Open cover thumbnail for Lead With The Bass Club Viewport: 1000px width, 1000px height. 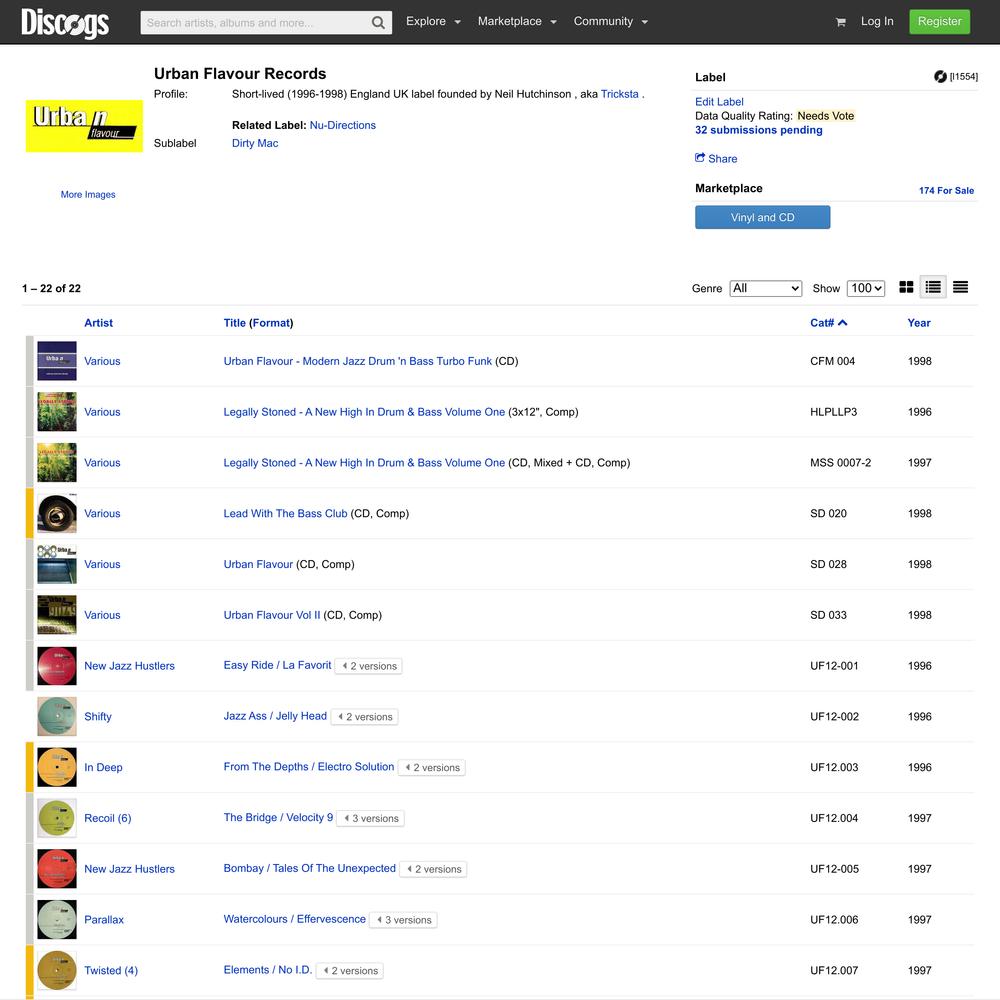pyautogui.click(x=57, y=513)
